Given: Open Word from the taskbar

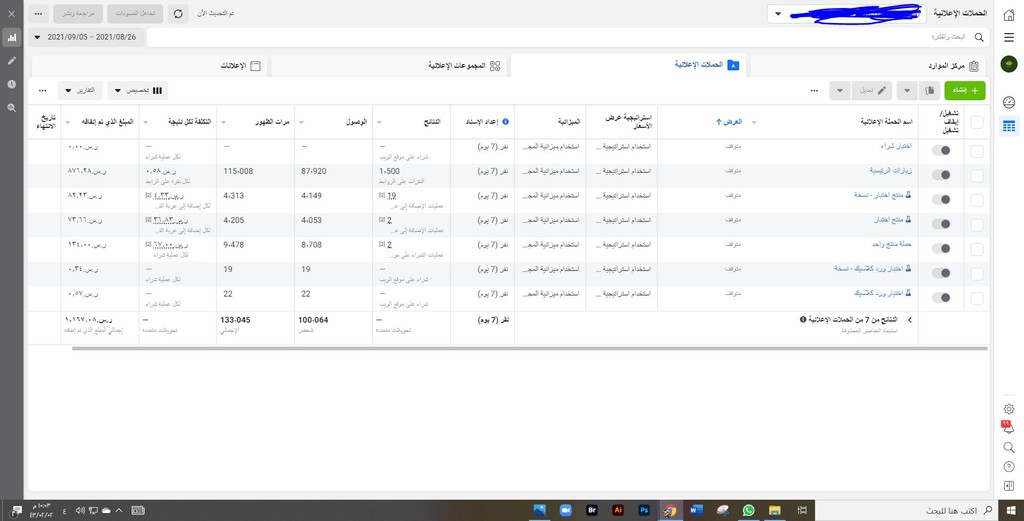Looking at the screenshot, I should [x=696, y=511].
